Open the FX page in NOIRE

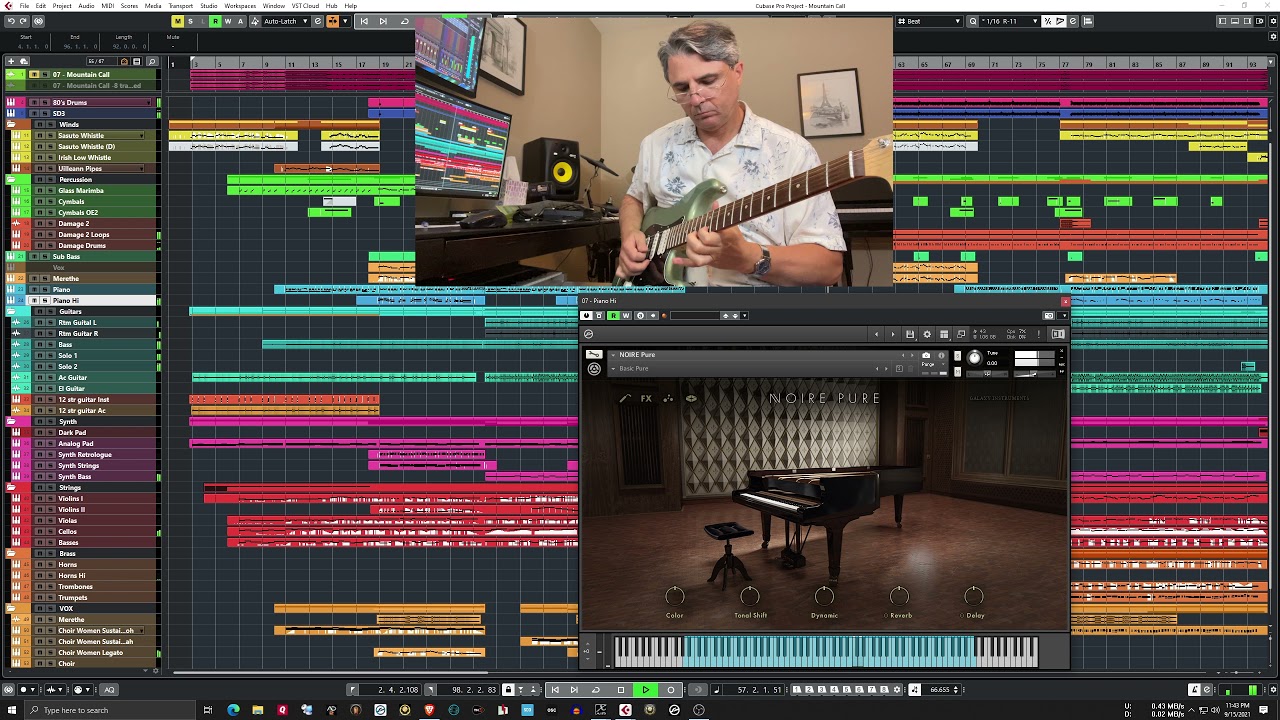click(x=646, y=399)
